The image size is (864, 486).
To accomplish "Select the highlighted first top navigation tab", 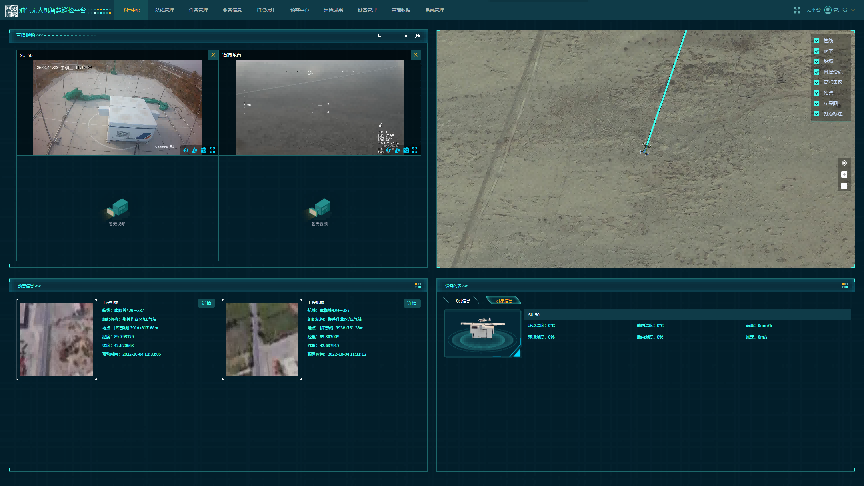I will pyautogui.click(x=130, y=10).
